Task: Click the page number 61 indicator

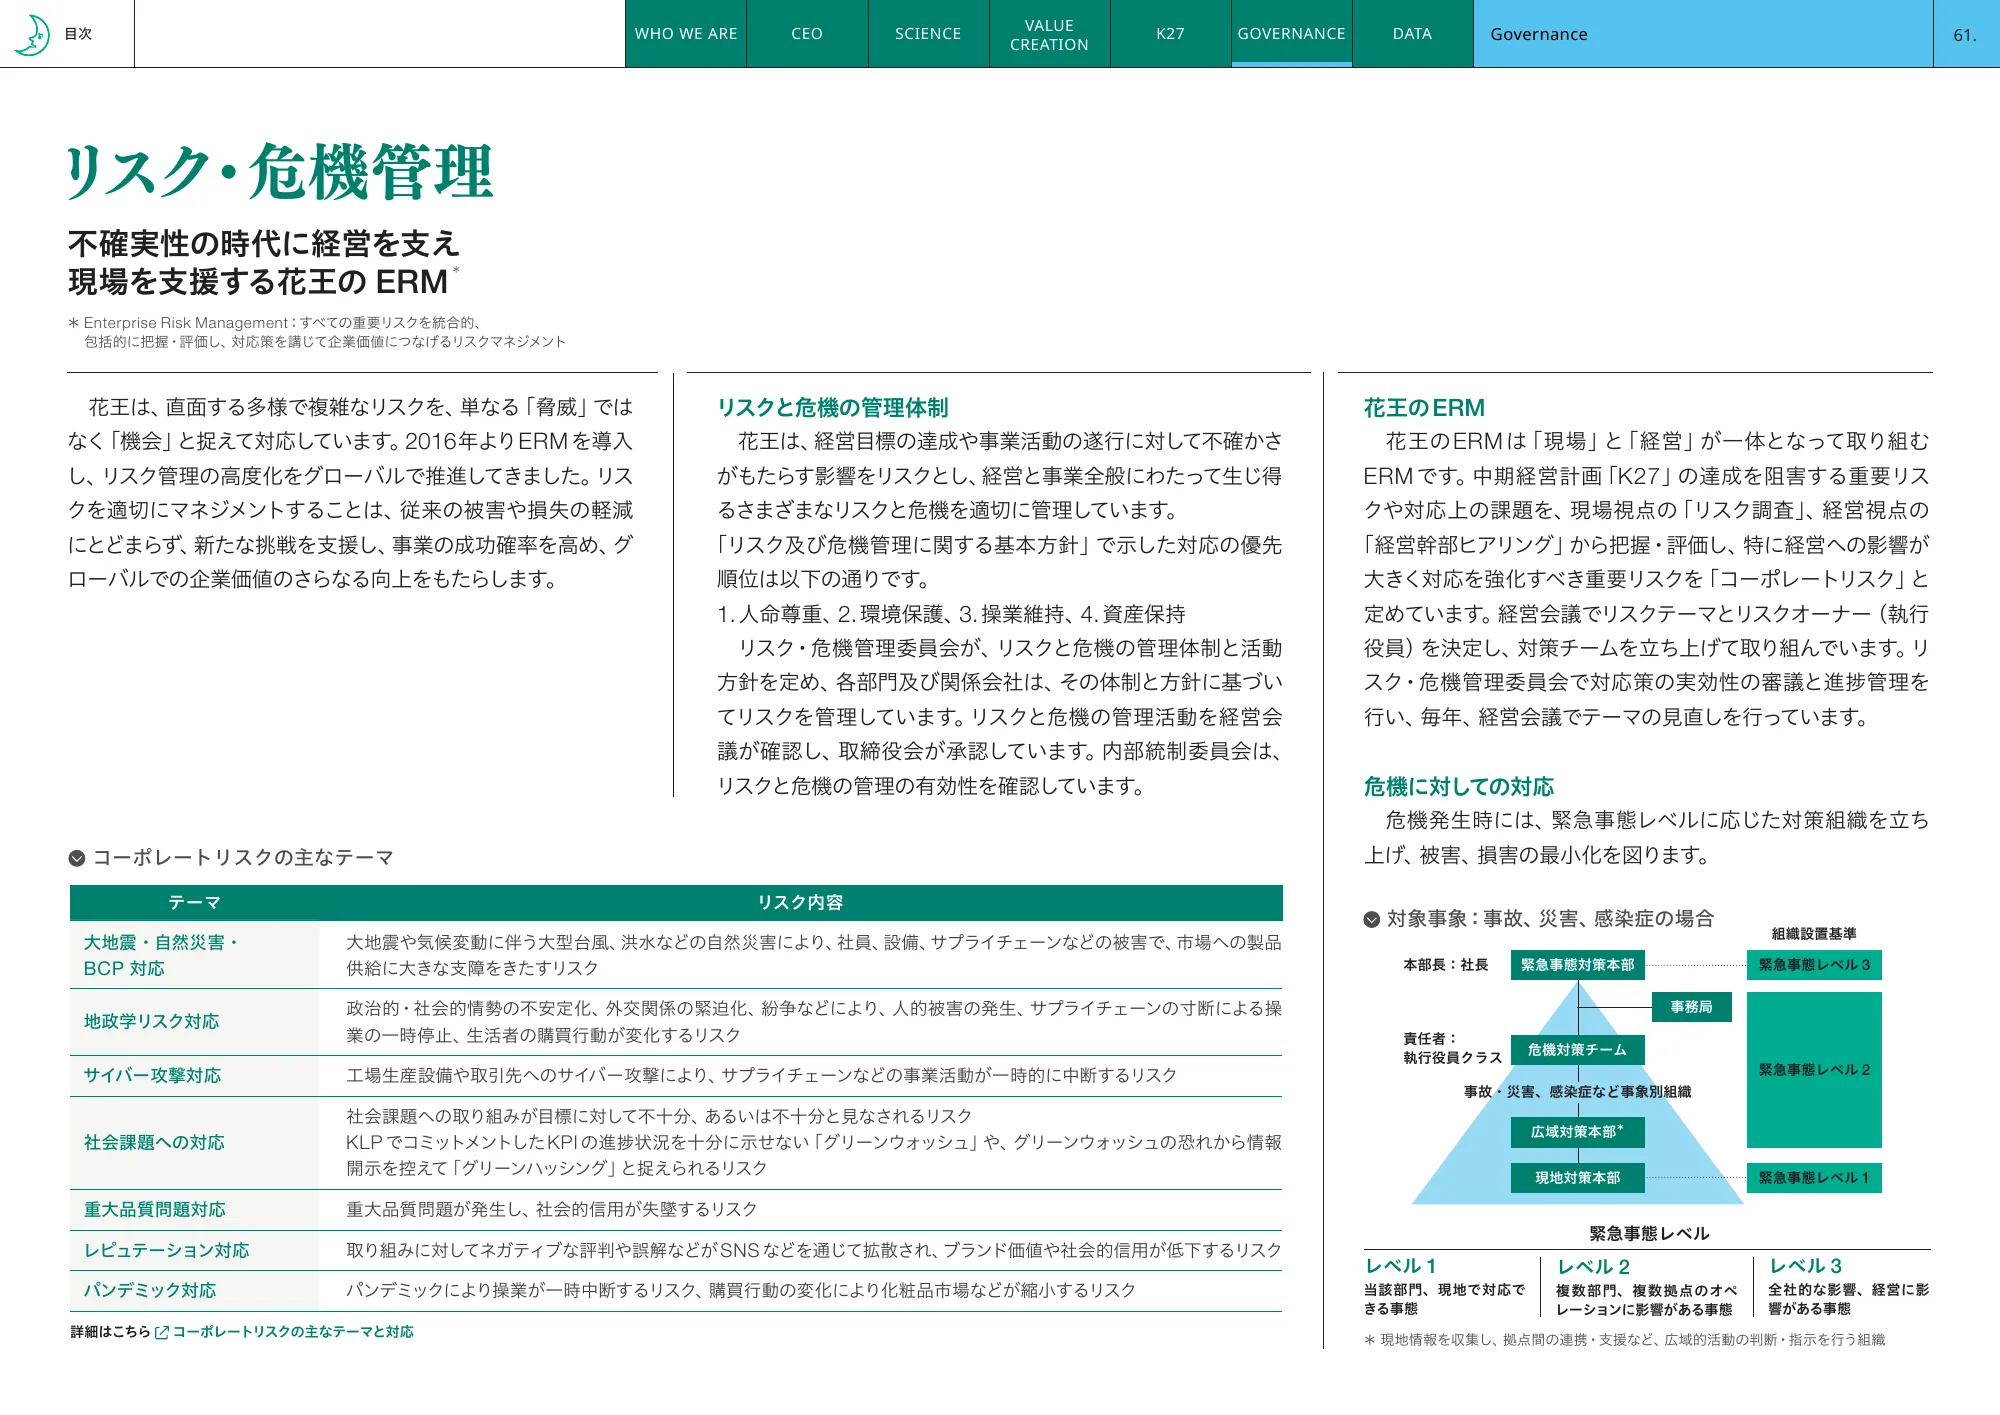Action: click(x=1964, y=35)
